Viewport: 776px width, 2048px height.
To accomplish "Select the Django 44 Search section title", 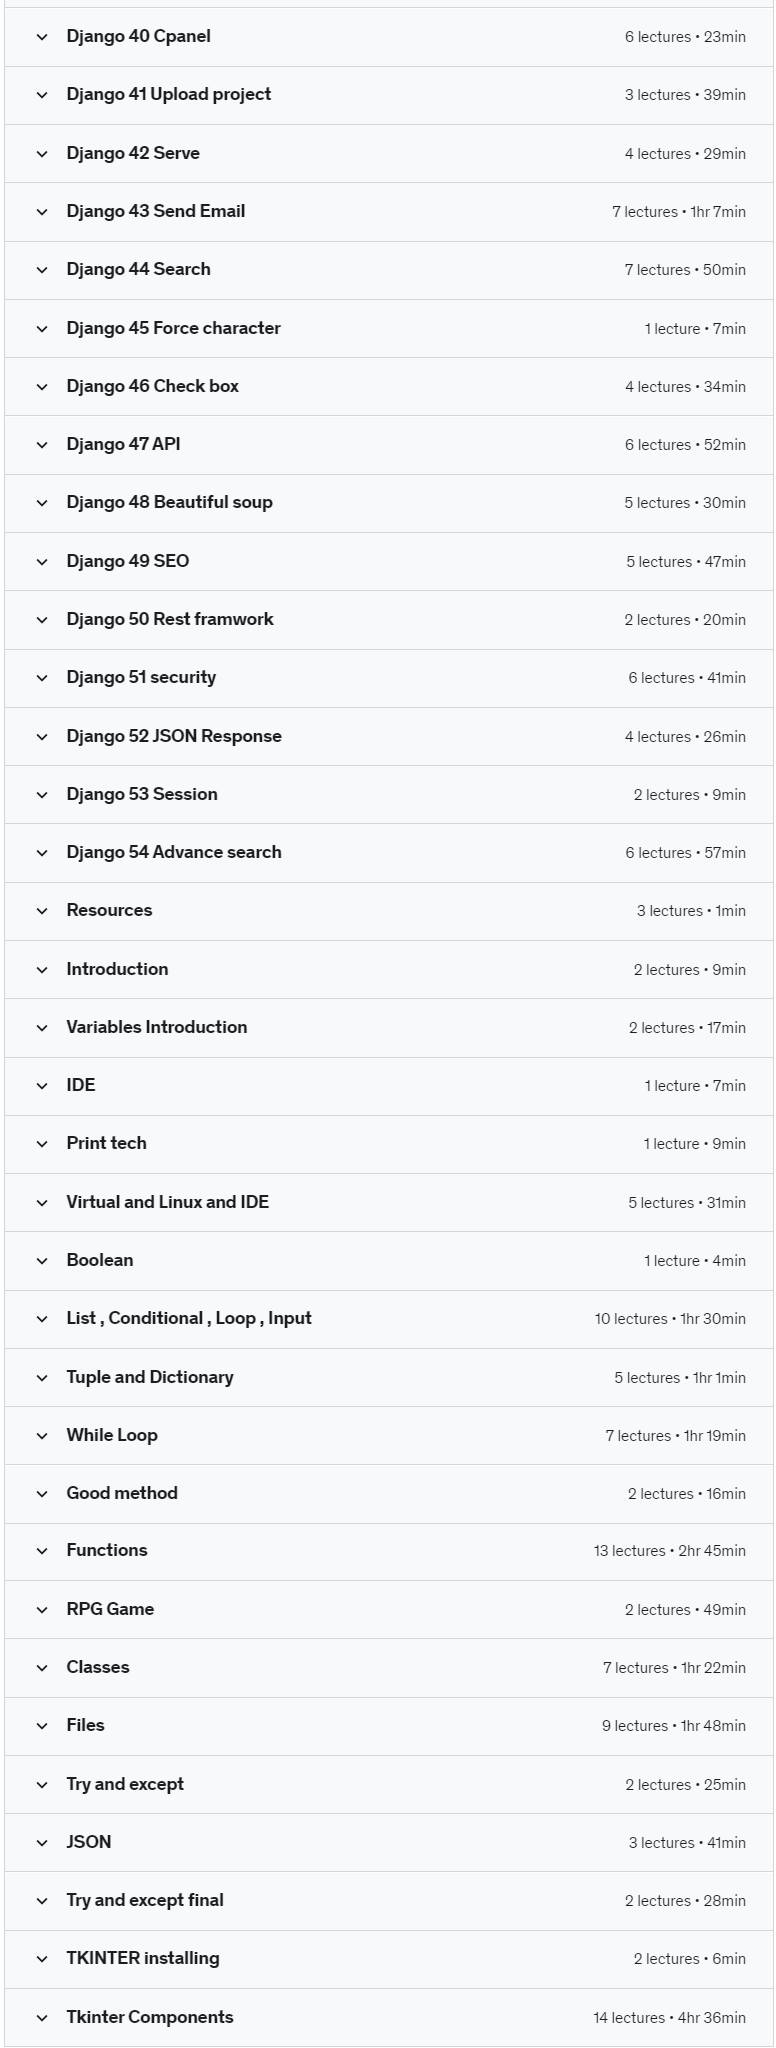I will click(x=138, y=269).
